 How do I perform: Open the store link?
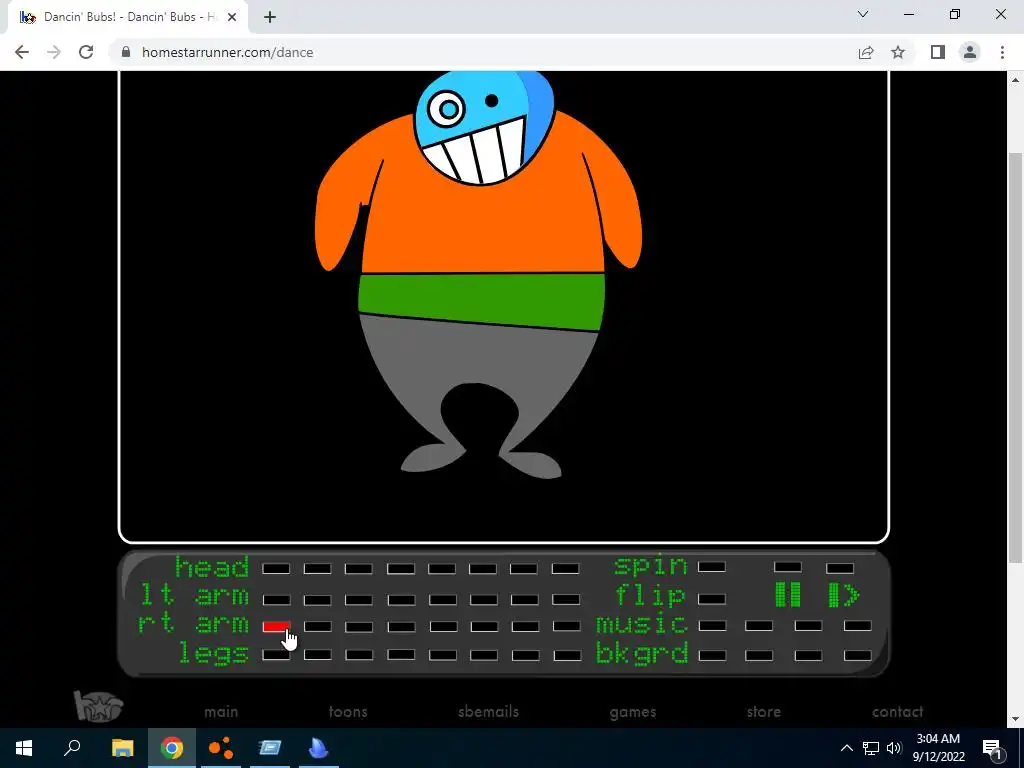[x=763, y=712]
